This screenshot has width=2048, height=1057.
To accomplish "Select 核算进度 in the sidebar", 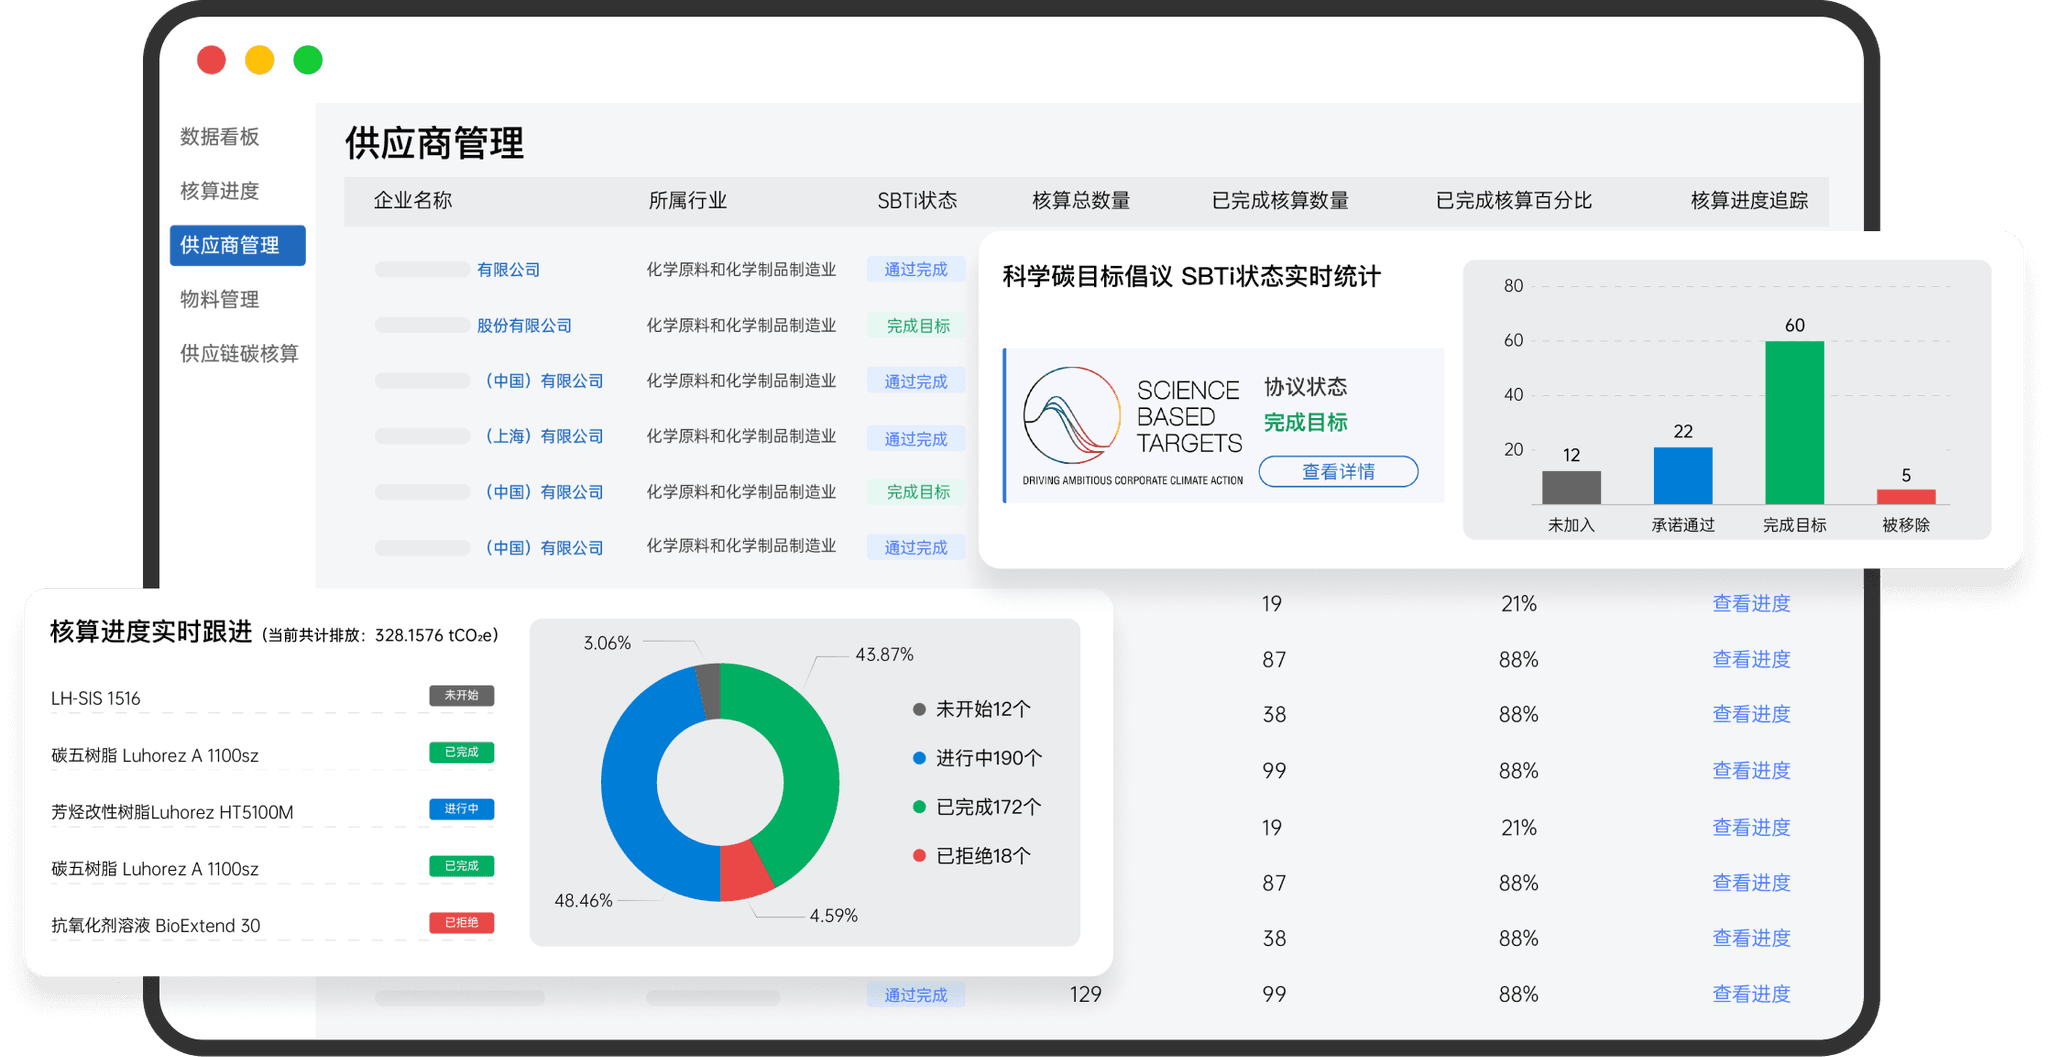I will [x=218, y=191].
